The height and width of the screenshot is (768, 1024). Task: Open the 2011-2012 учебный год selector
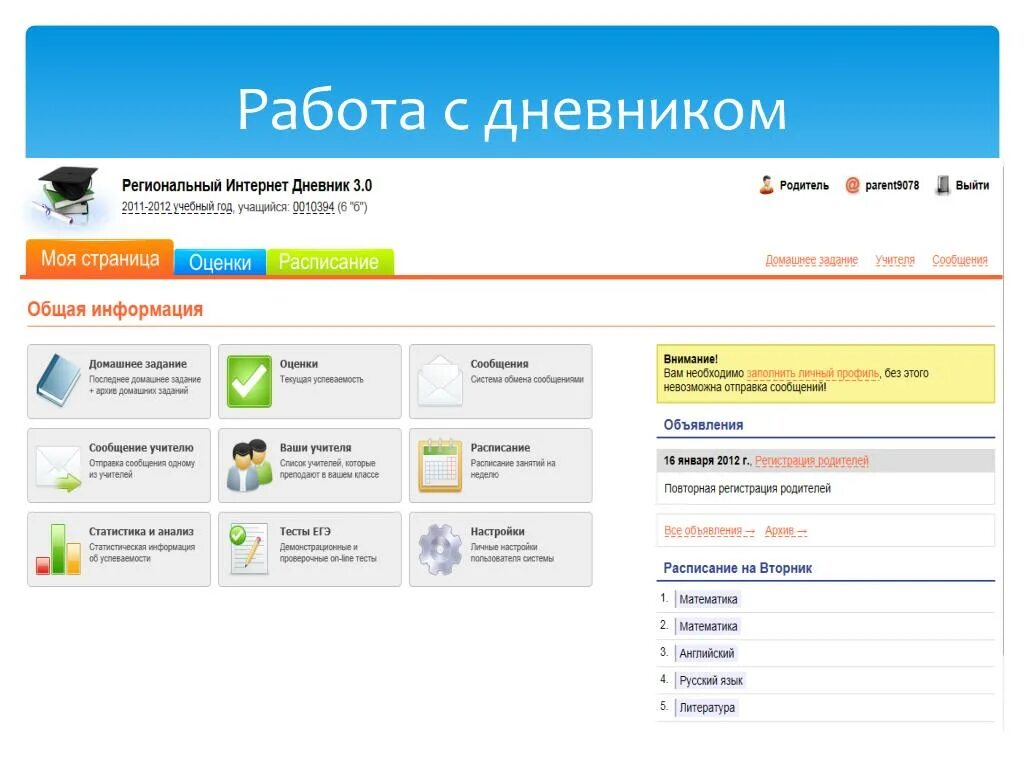pos(176,207)
